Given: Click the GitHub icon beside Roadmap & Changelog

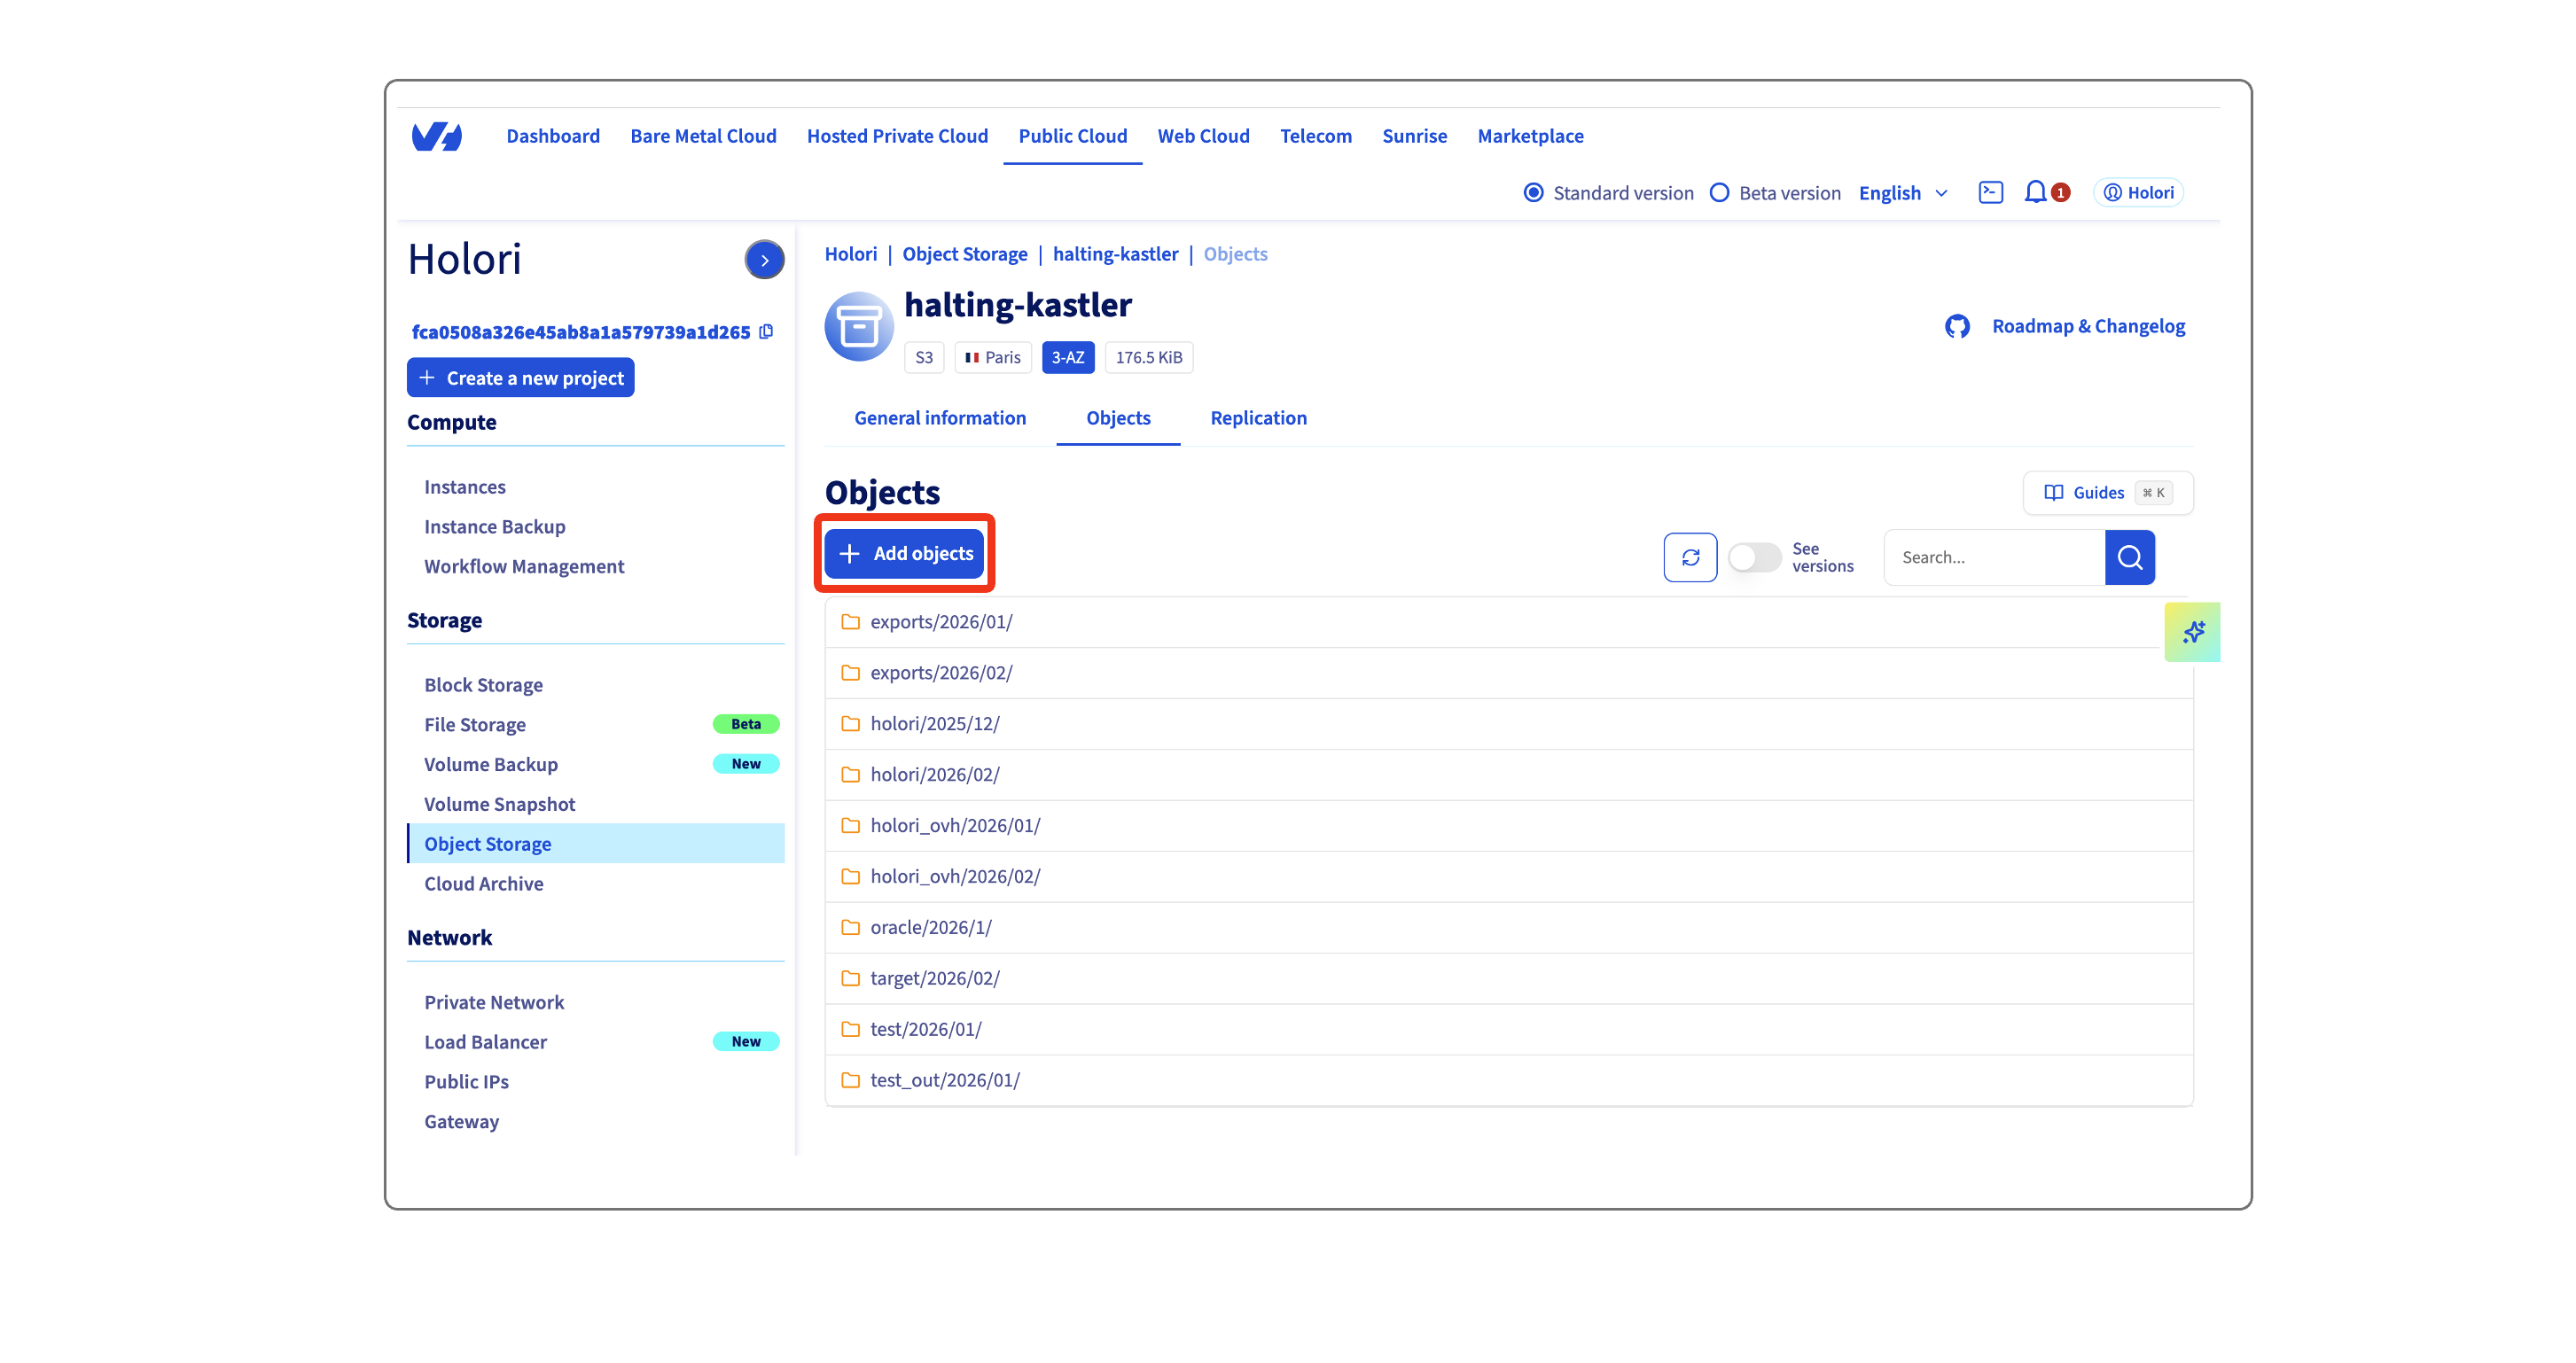Looking at the screenshot, I should coord(1956,325).
